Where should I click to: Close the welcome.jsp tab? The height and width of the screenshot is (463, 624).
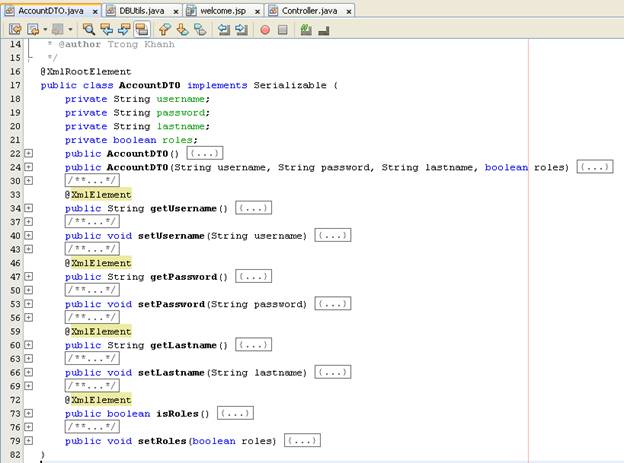tap(257, 12)
